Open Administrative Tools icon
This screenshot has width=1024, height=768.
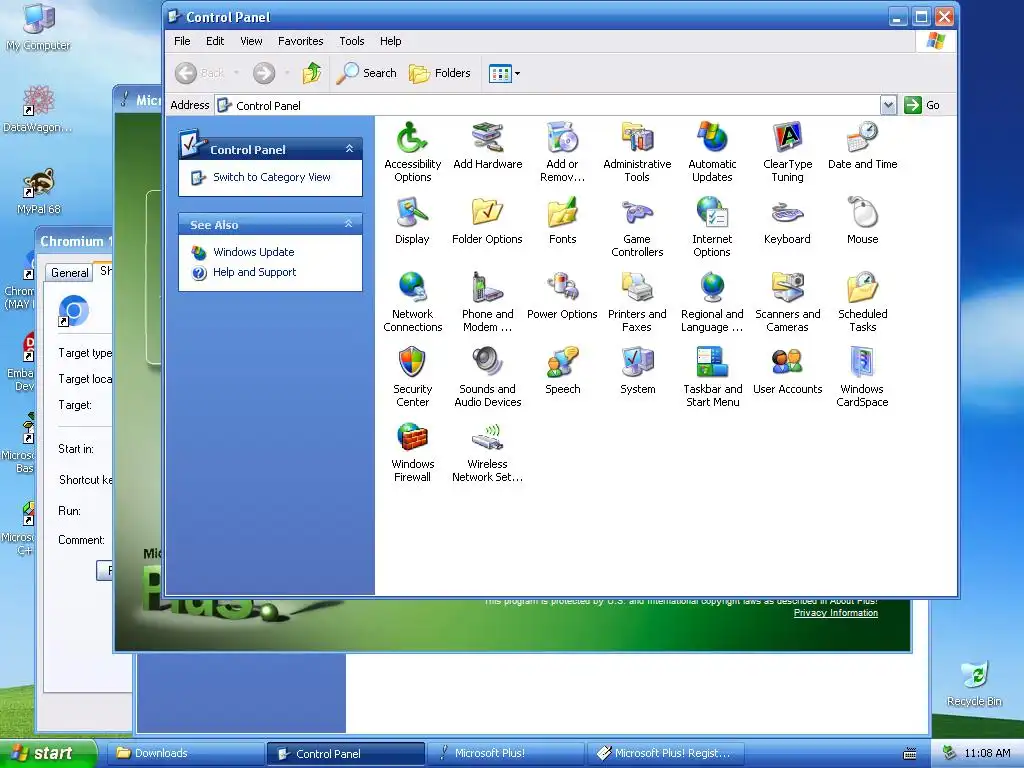(637, 152)
